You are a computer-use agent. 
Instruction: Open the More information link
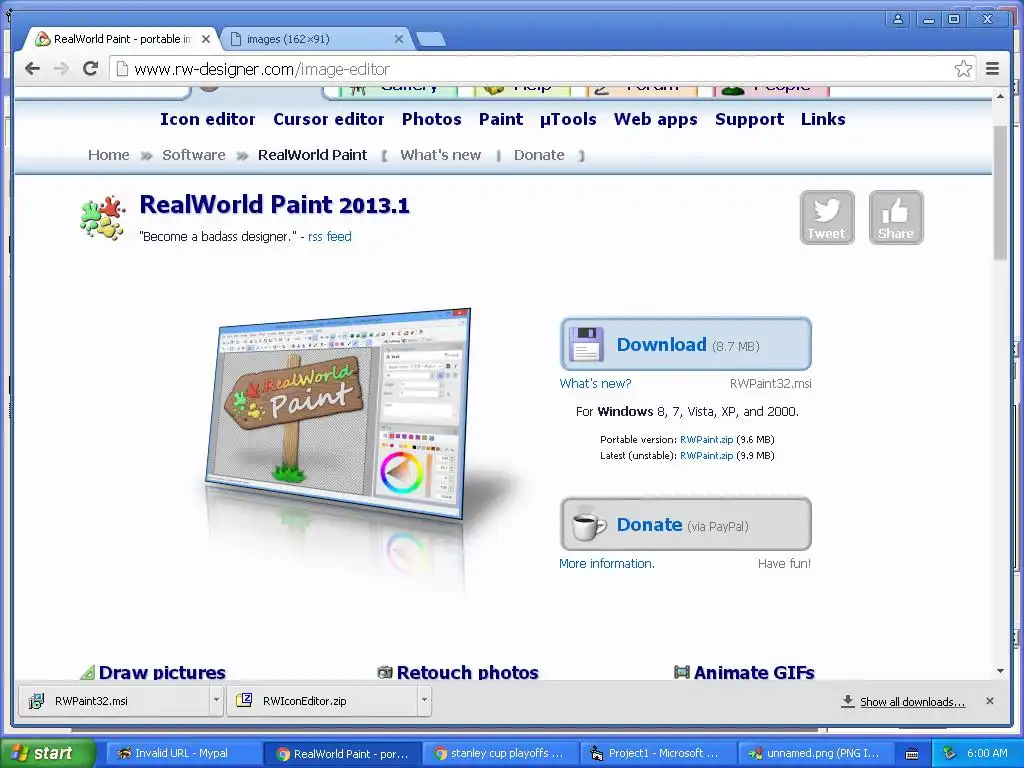pyautogui.click(x=607, y=564)
